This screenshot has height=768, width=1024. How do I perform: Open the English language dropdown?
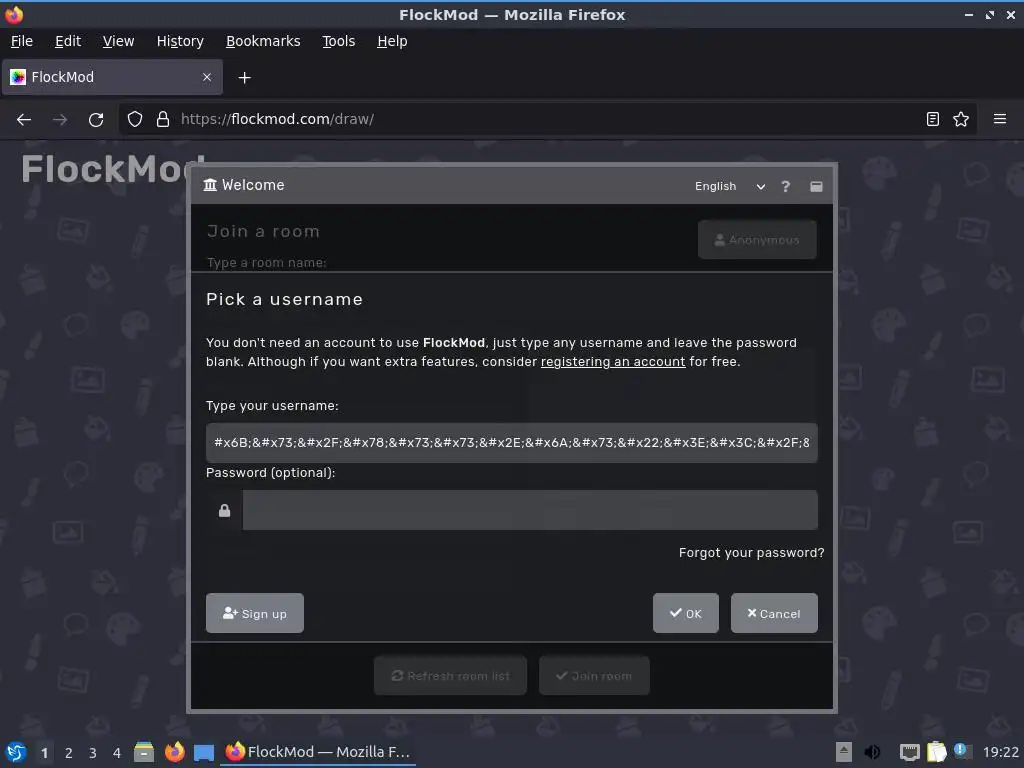coord(729,187)
